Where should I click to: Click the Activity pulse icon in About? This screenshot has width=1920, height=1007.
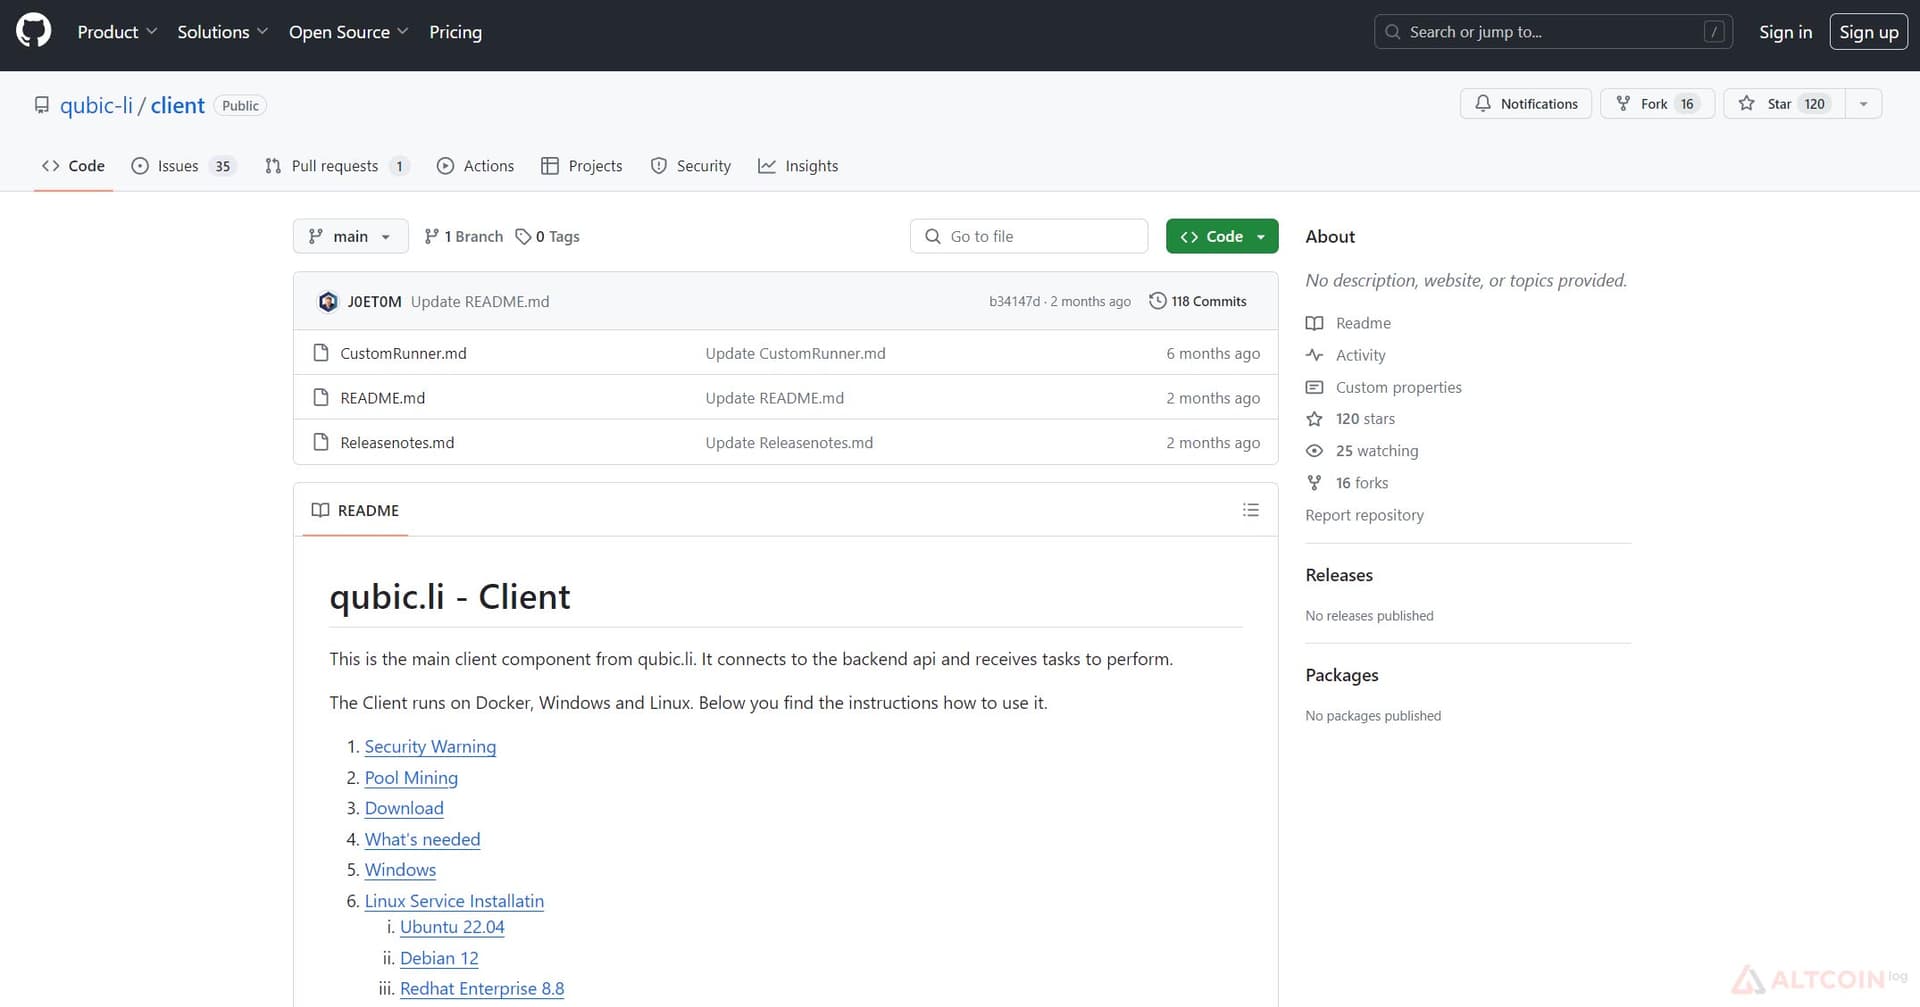[x=1314, y=355]
